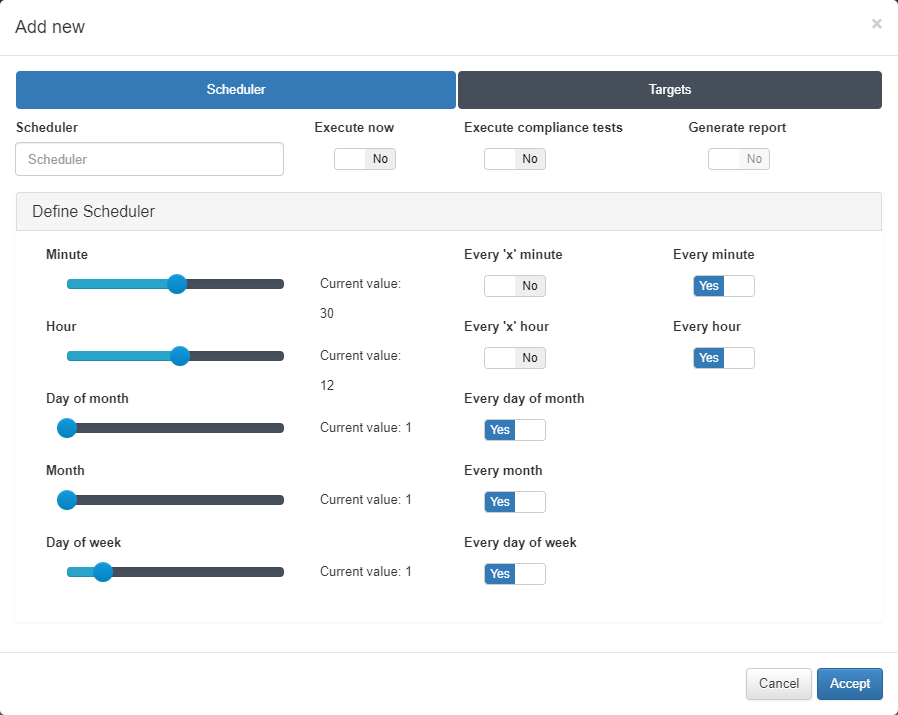Viewport: 898px width, 715px height.
Task: Turn on Every 'x' minute toggle
Action: click(515, 286)
